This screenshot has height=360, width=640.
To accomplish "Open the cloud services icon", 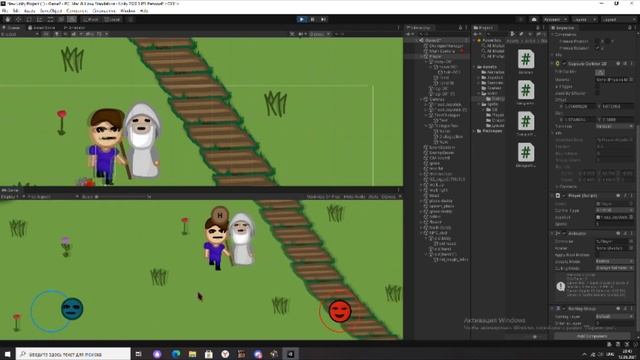I will pos(534,19).
